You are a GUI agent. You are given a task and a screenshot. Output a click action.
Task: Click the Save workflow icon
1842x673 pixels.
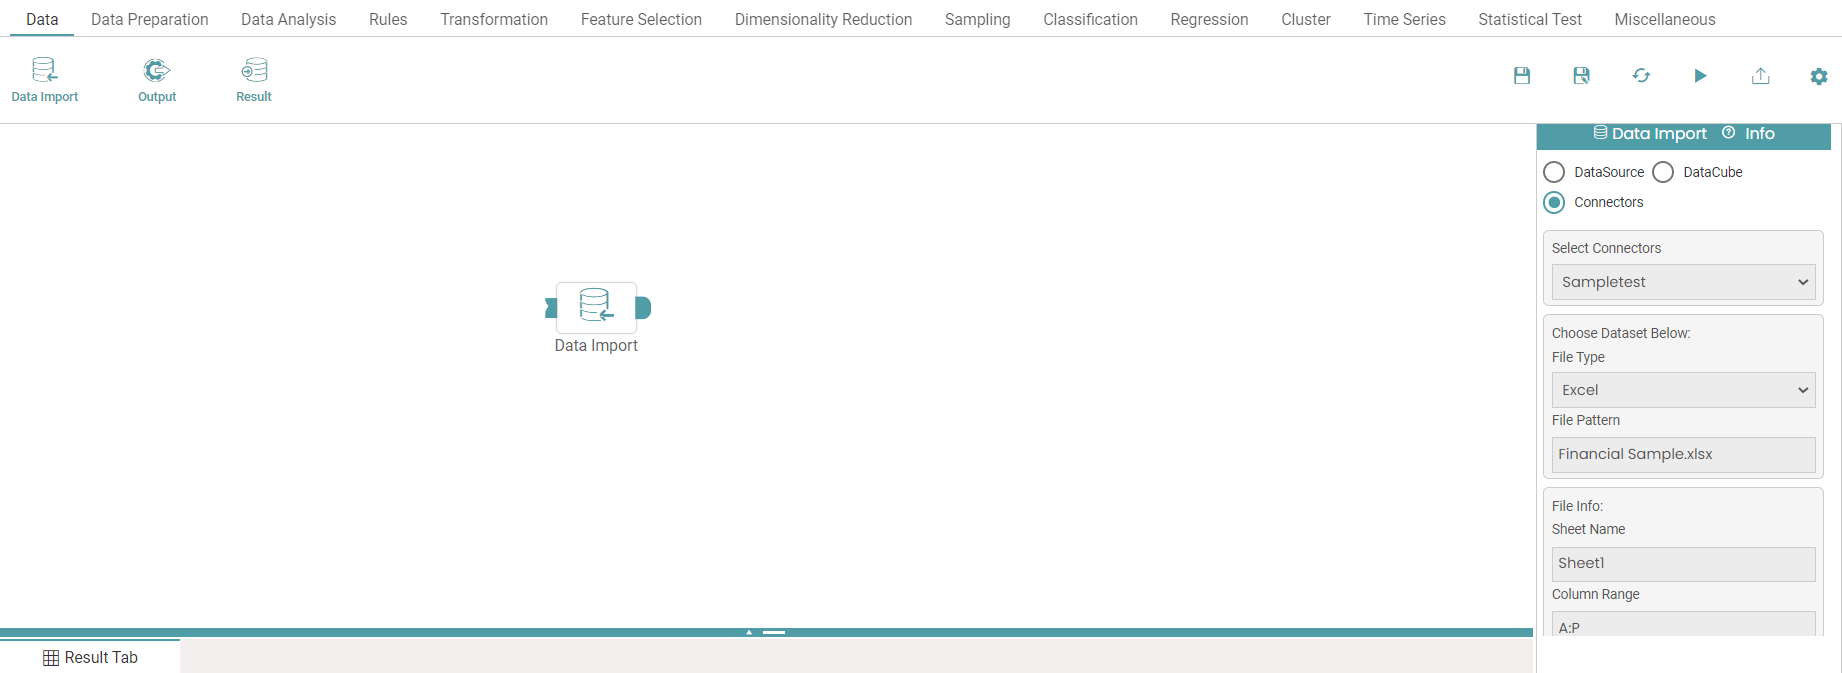[1521, 76]
